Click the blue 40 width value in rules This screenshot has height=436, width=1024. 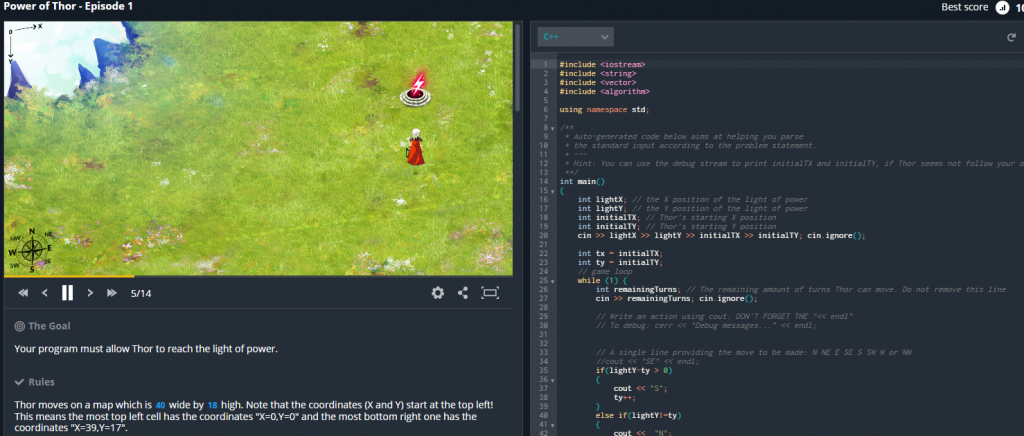(x=160, y=405)
